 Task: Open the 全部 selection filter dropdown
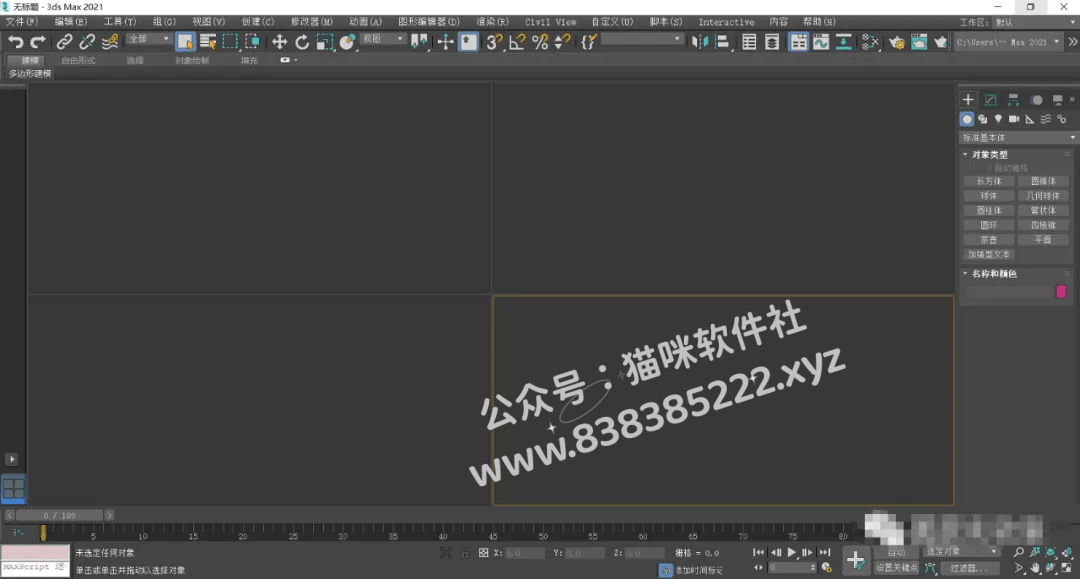point(148,39)
